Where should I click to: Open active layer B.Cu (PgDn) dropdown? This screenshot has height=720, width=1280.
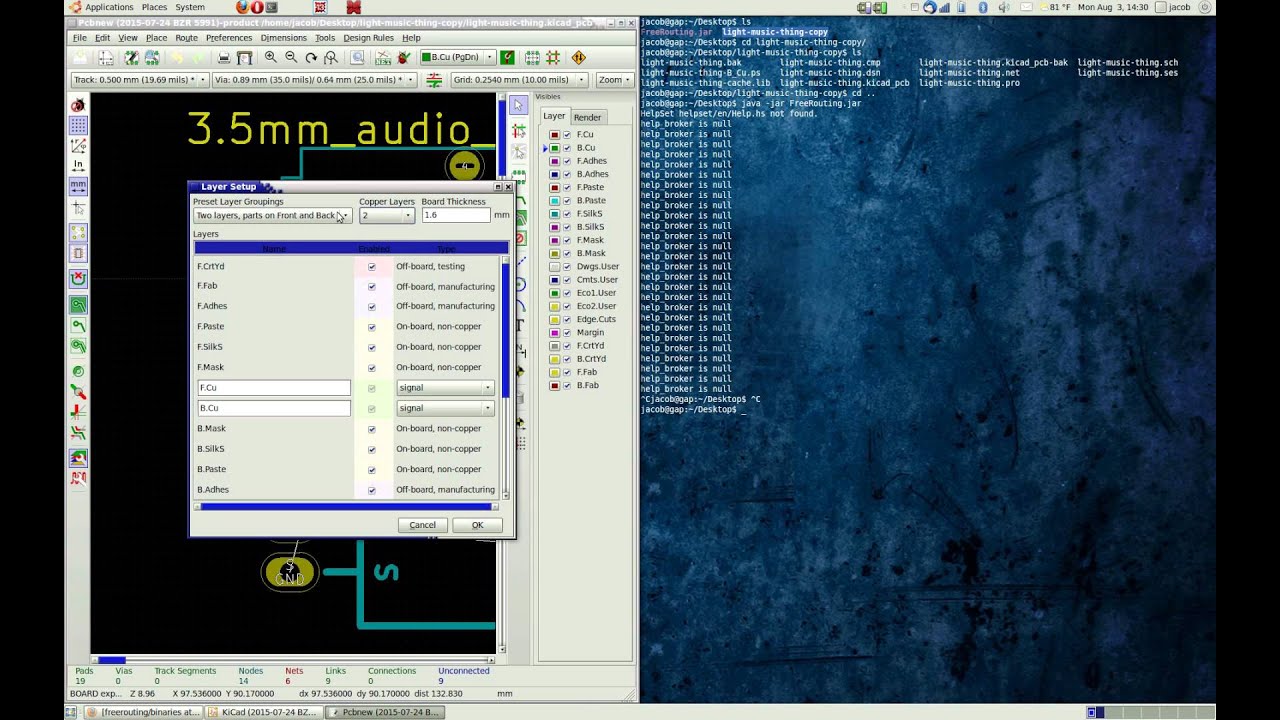click(x=457, y=58)
